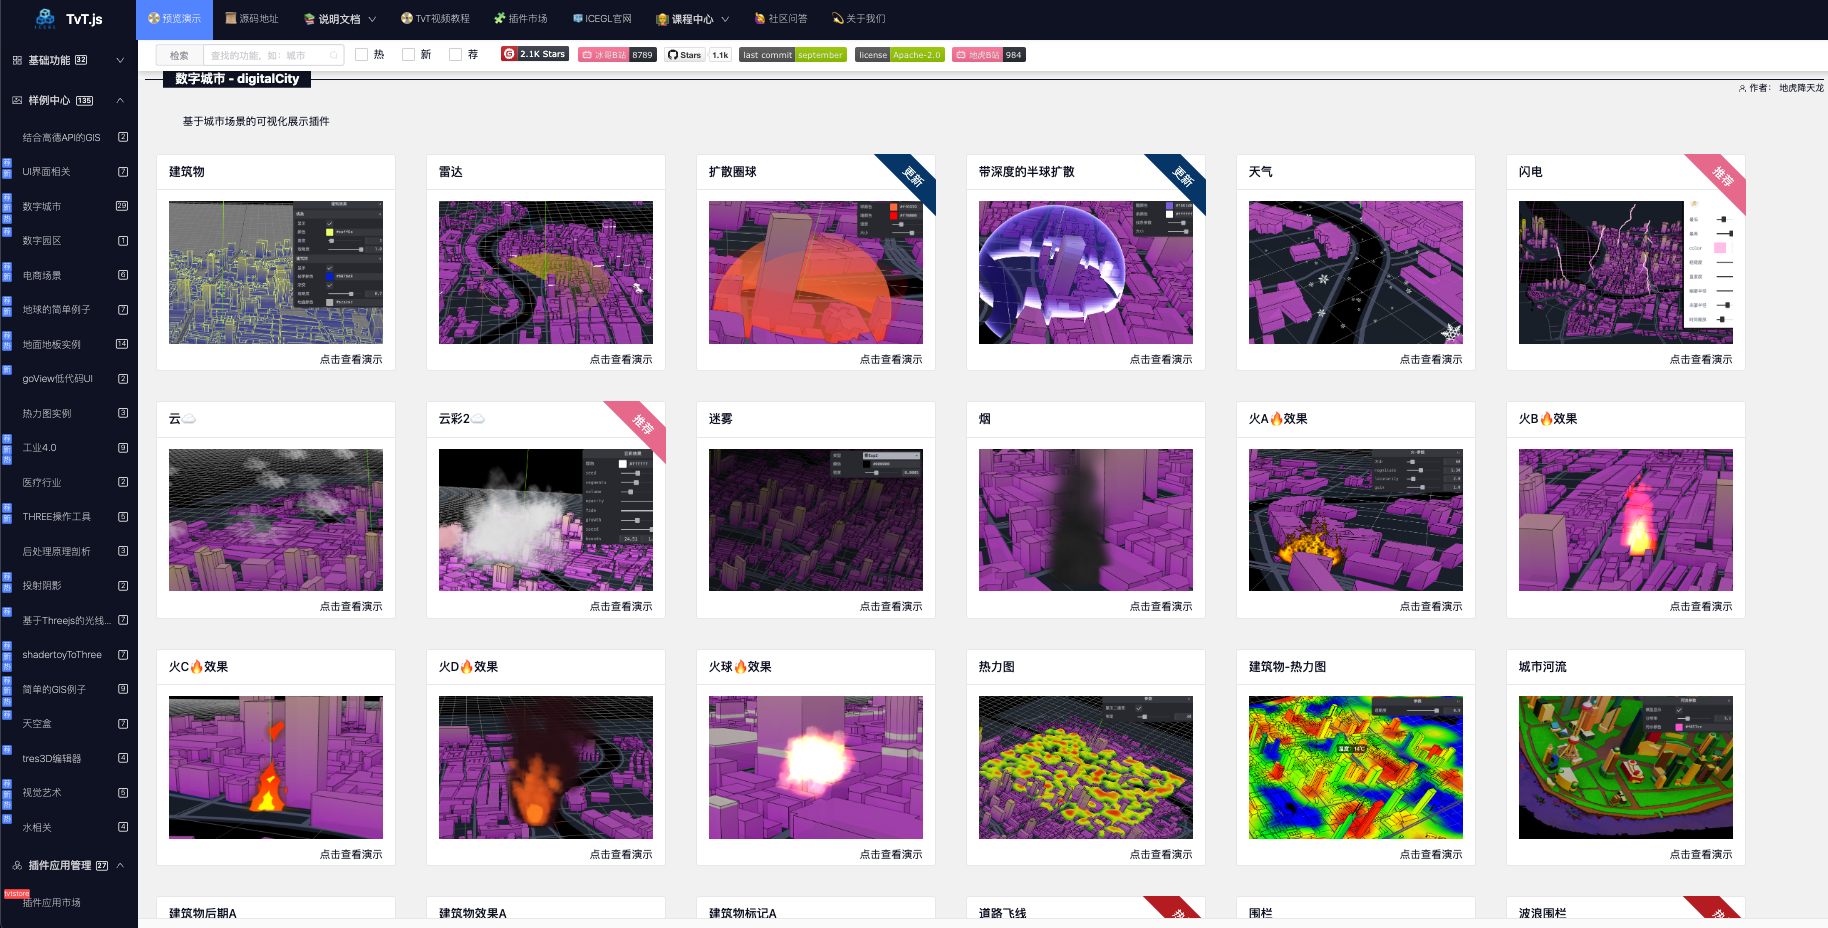
Task: Click the last commit september badge
Action: [x=792, y=55]
